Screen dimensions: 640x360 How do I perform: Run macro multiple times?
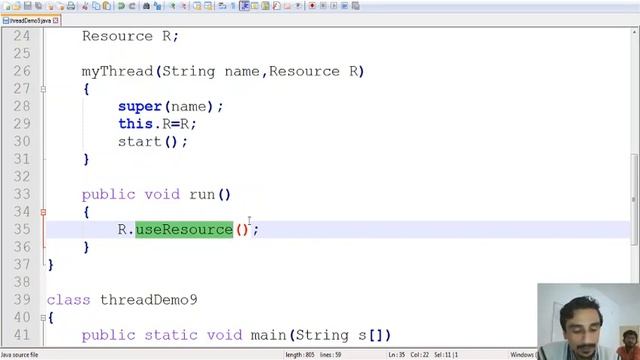(x=344, y=6)
